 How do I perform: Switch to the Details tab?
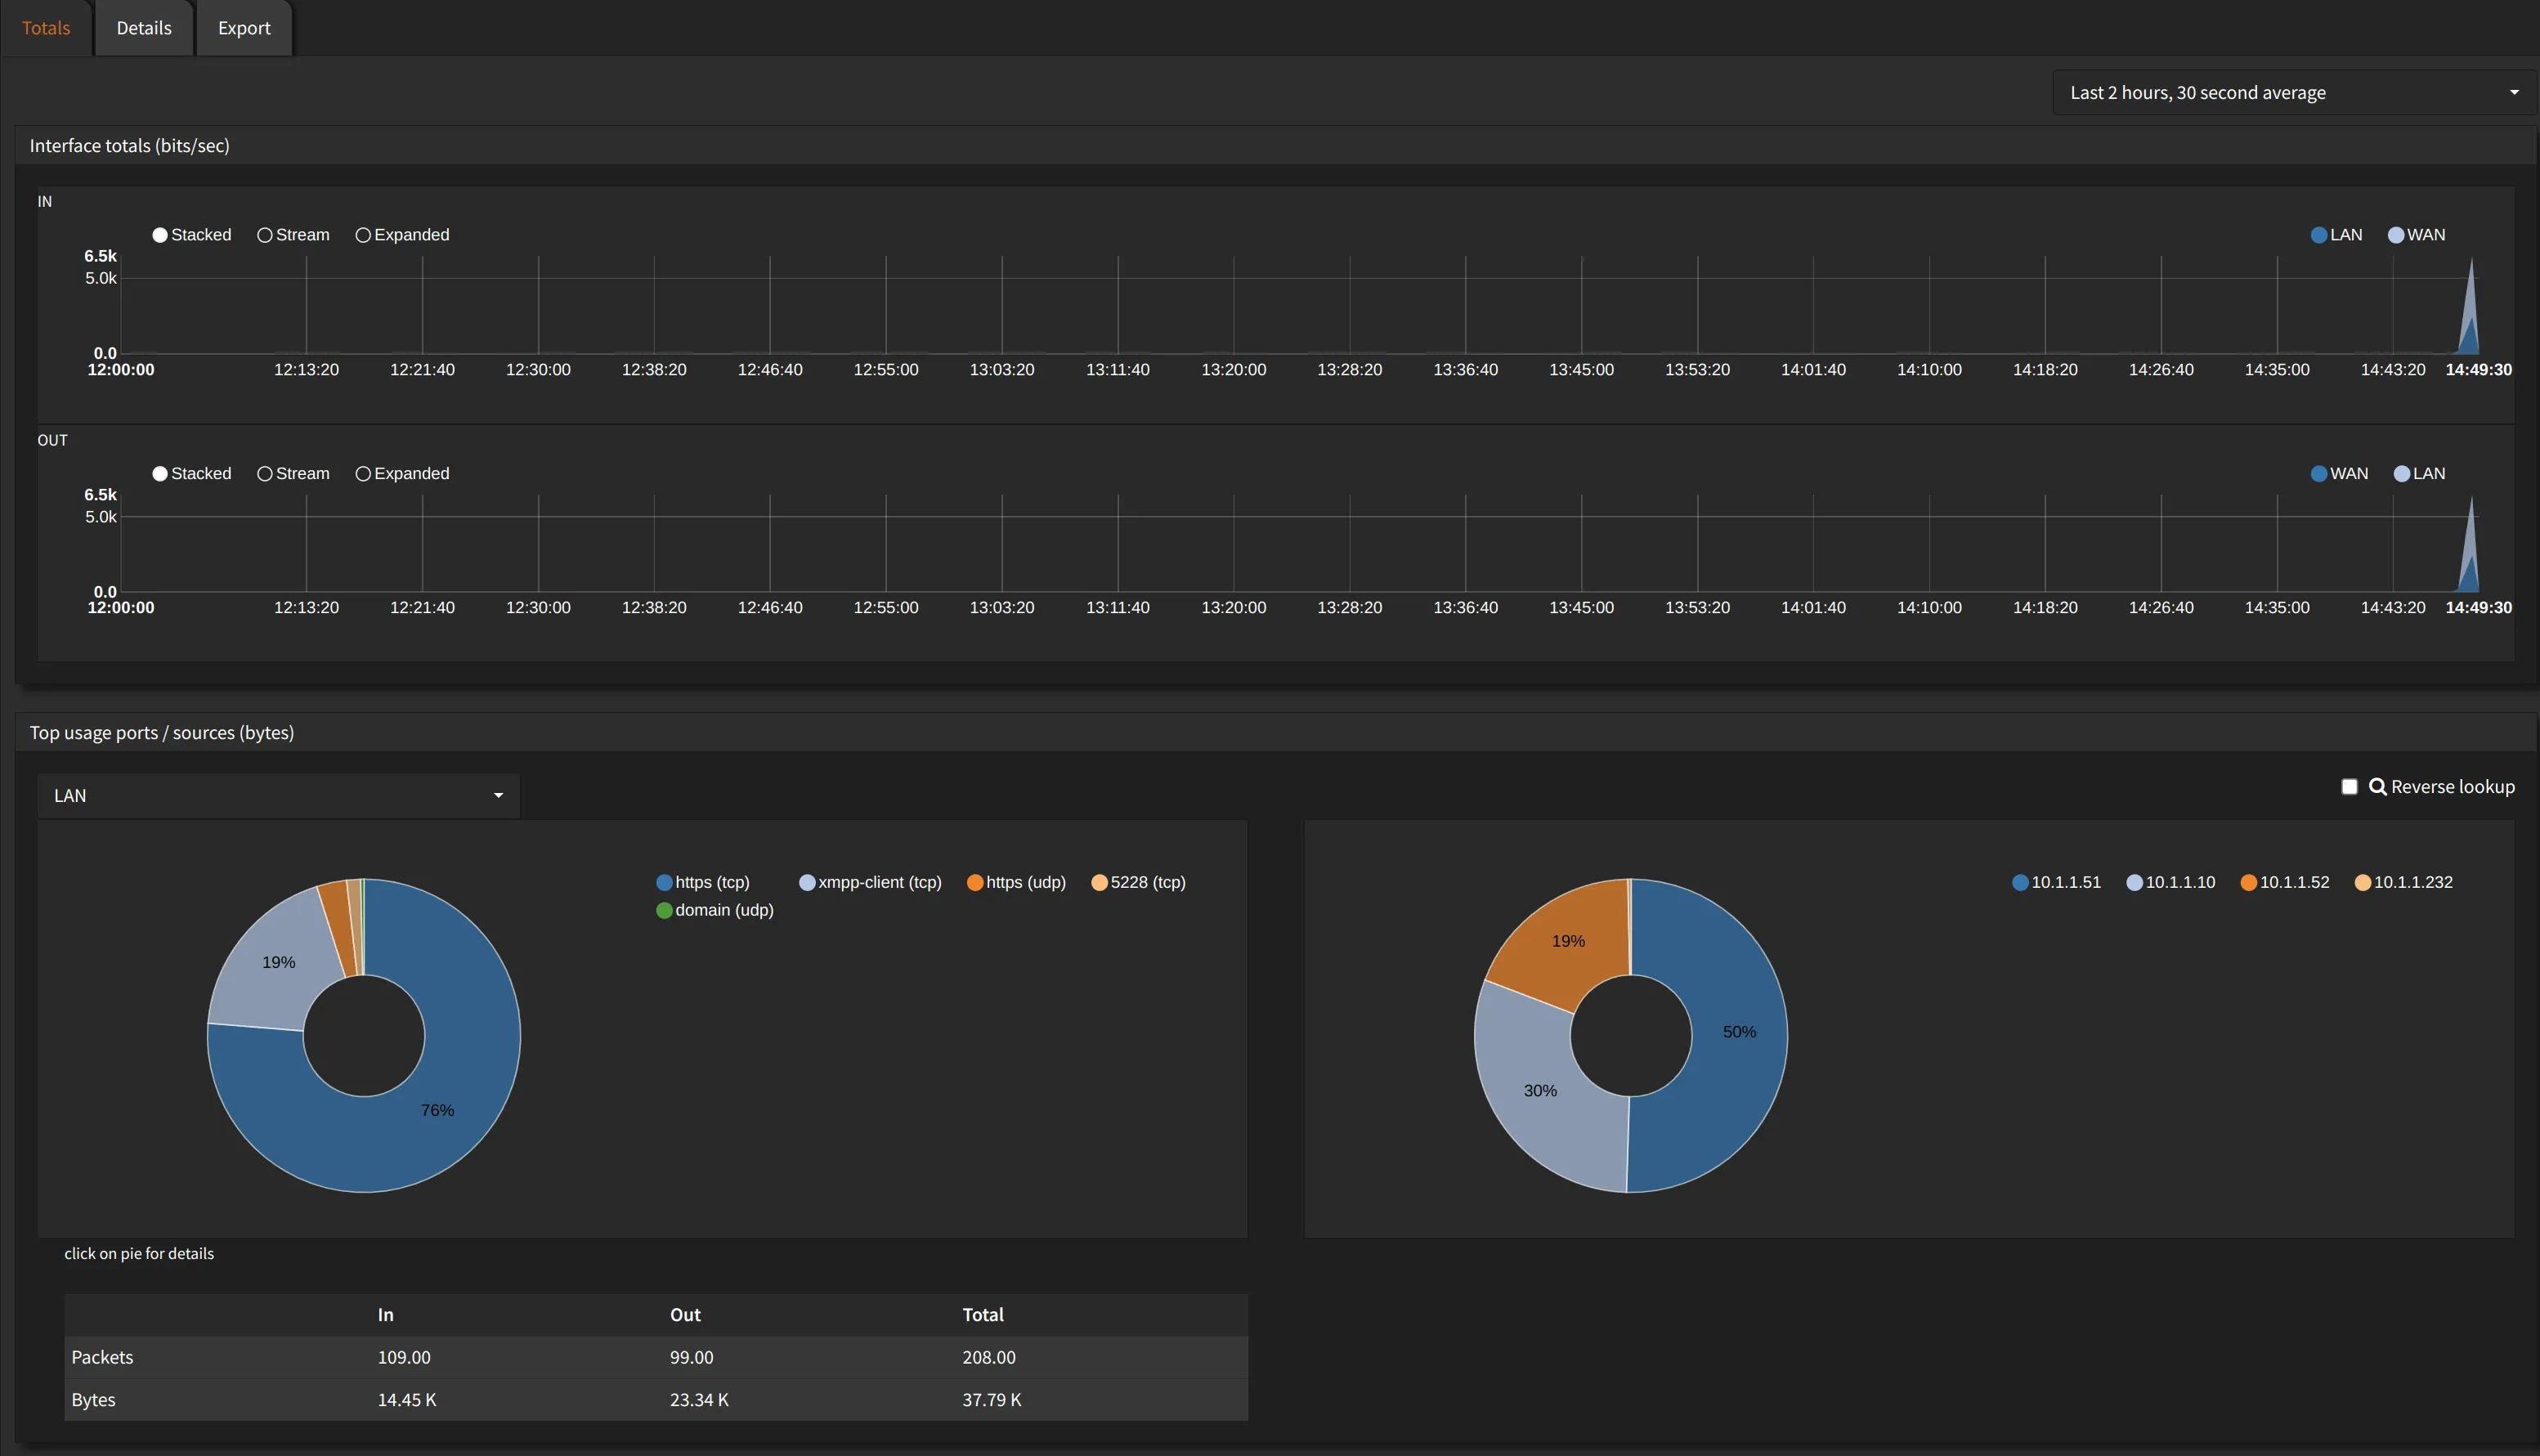143,27
